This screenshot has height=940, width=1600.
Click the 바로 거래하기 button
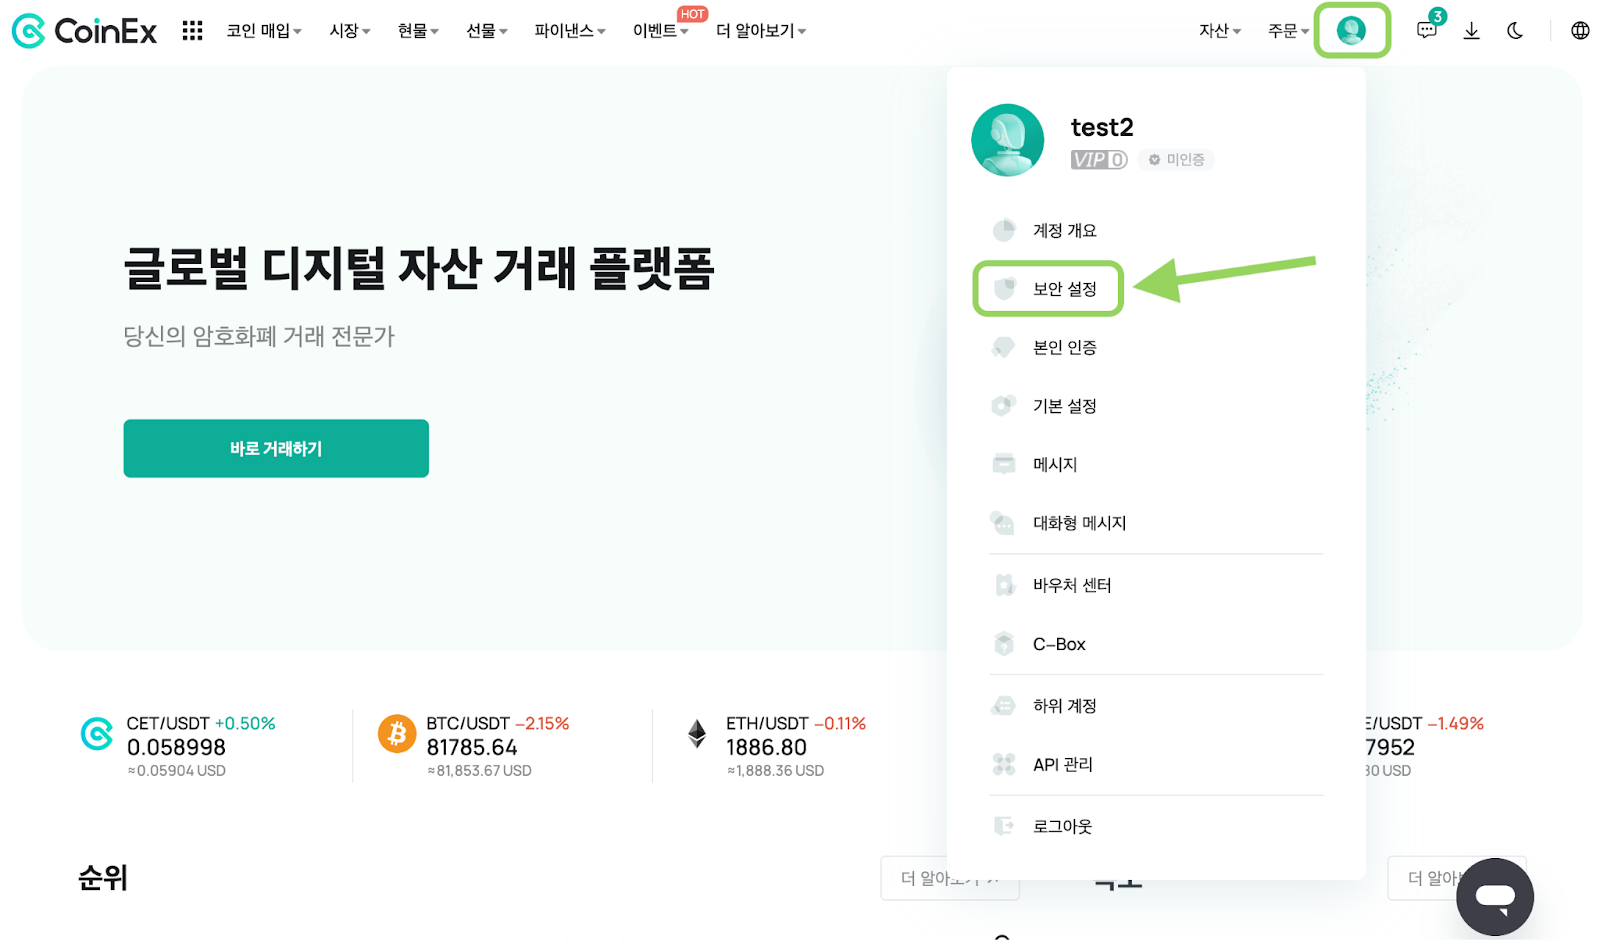click(x=276, y=448)
